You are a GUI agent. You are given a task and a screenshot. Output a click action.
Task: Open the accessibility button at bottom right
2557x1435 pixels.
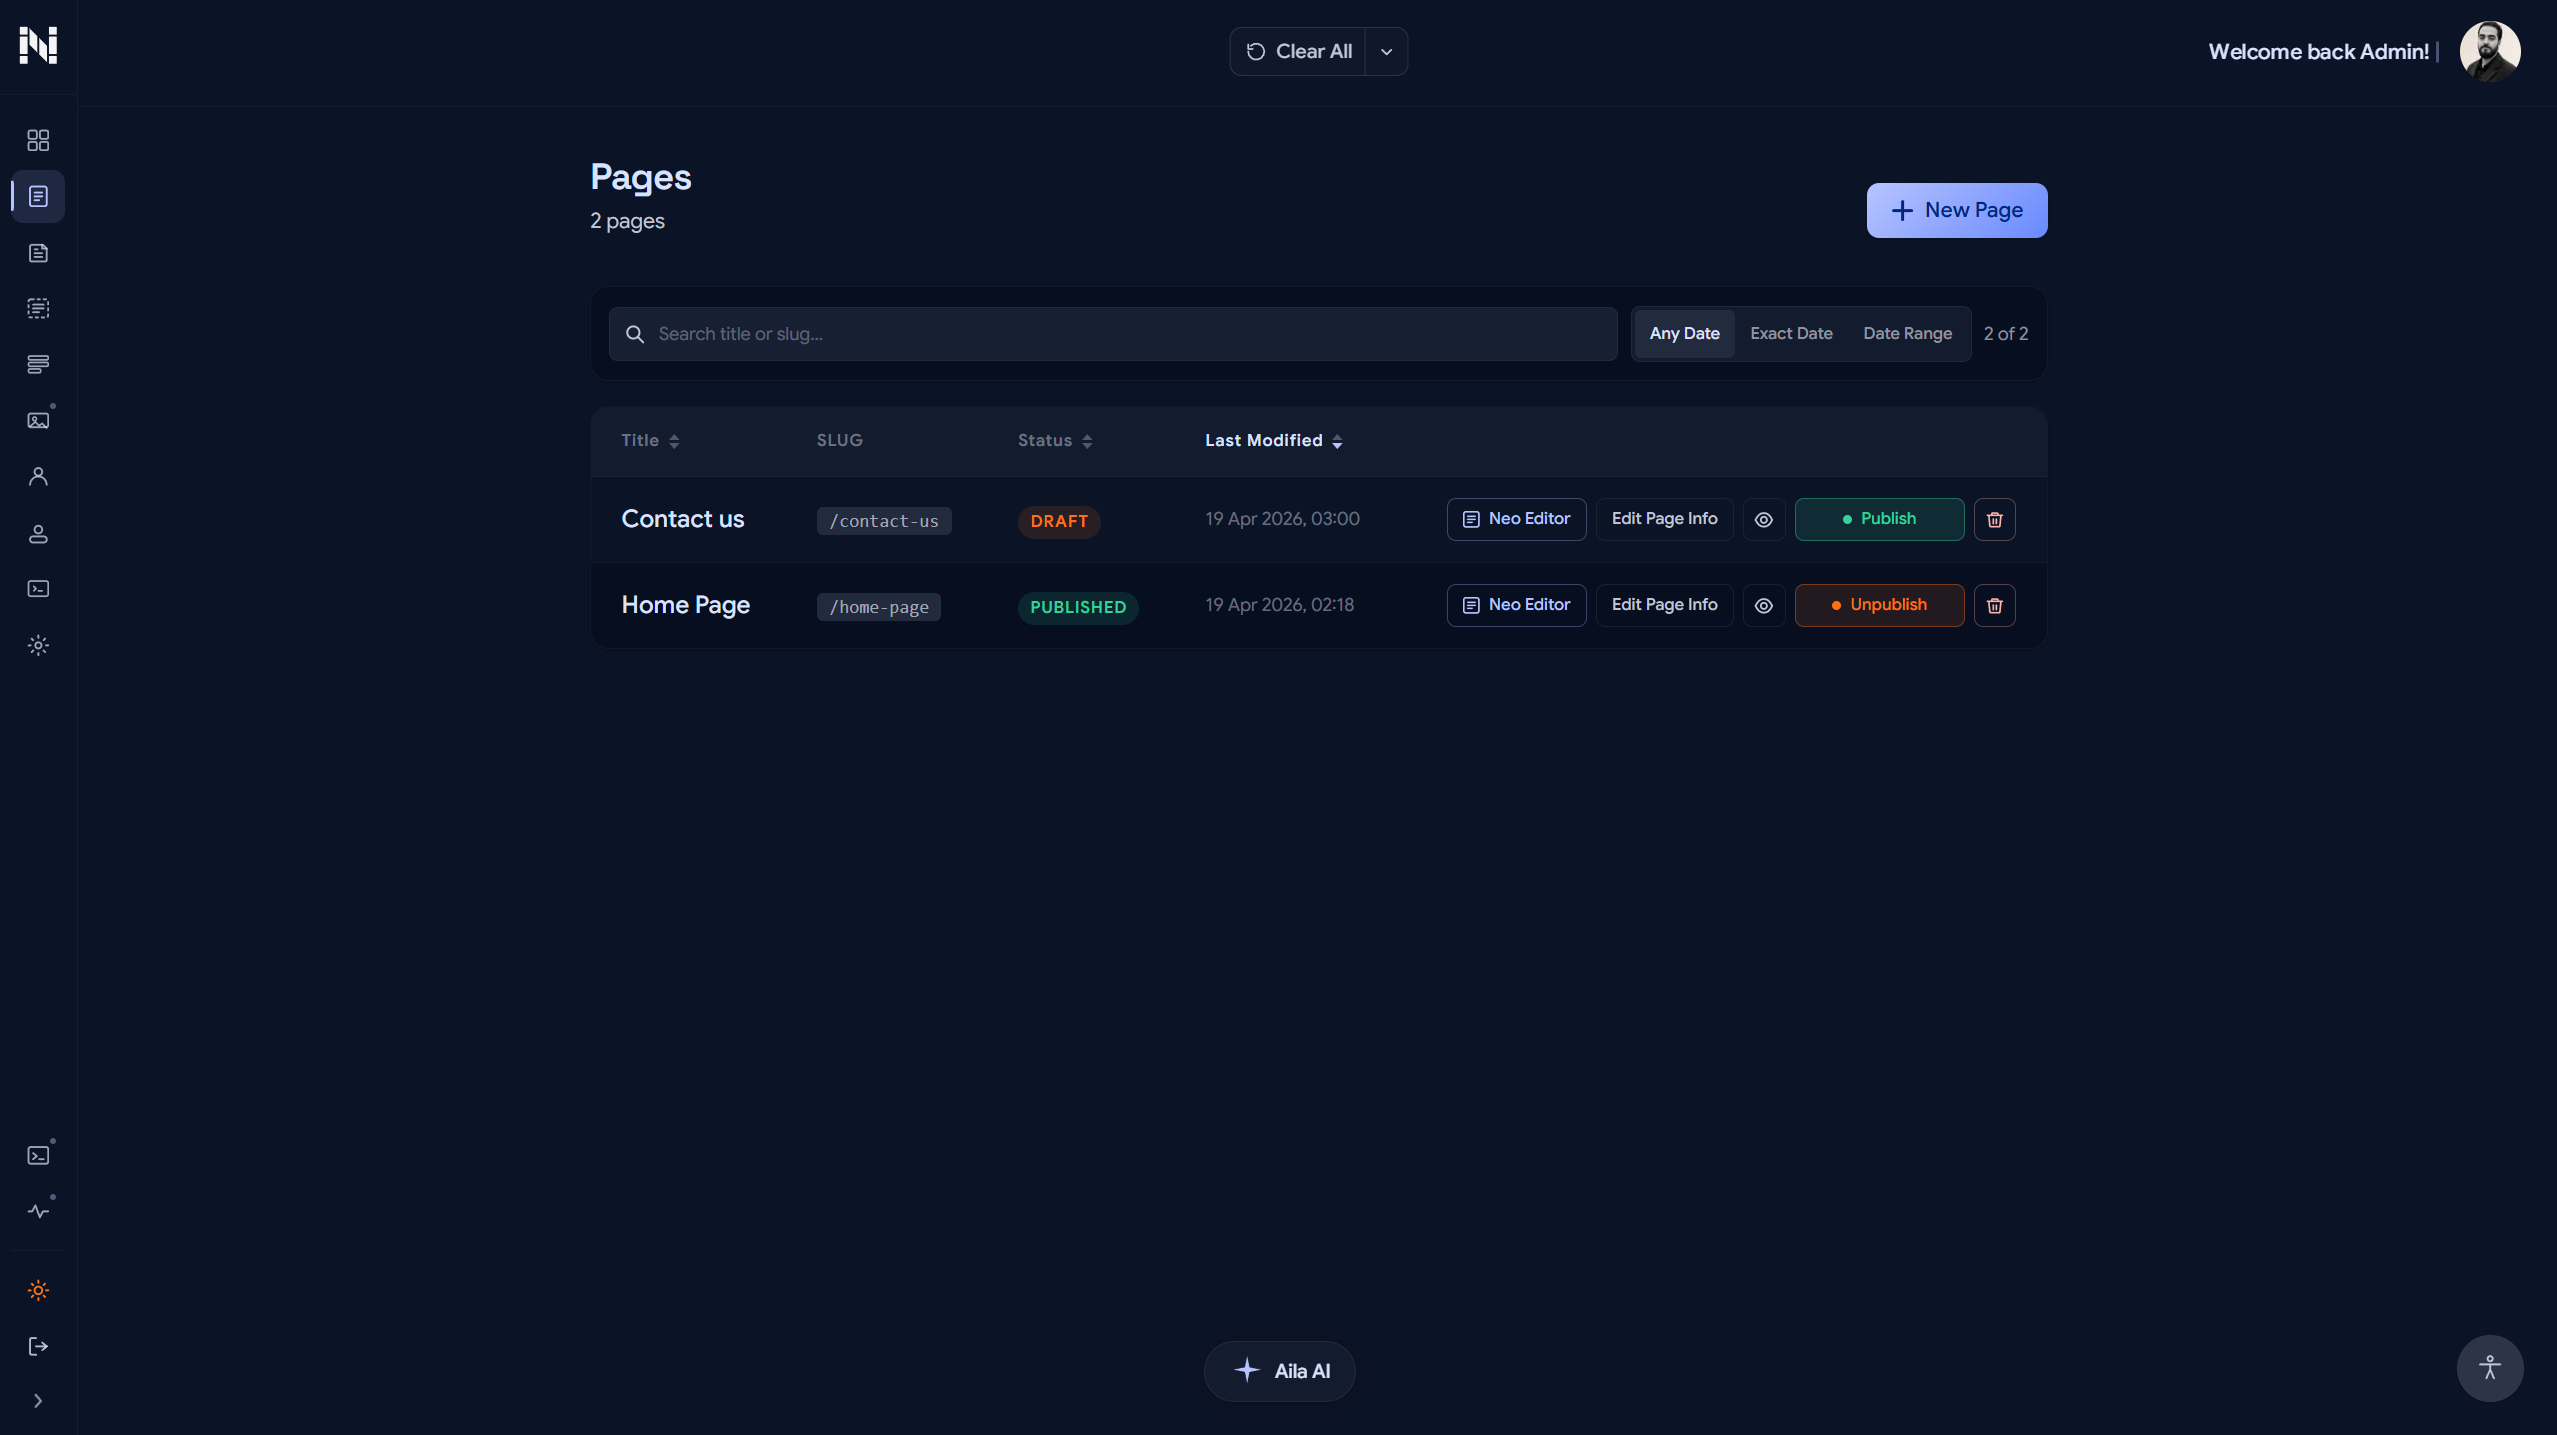pyautogui.click(x=2489, y=1368)
